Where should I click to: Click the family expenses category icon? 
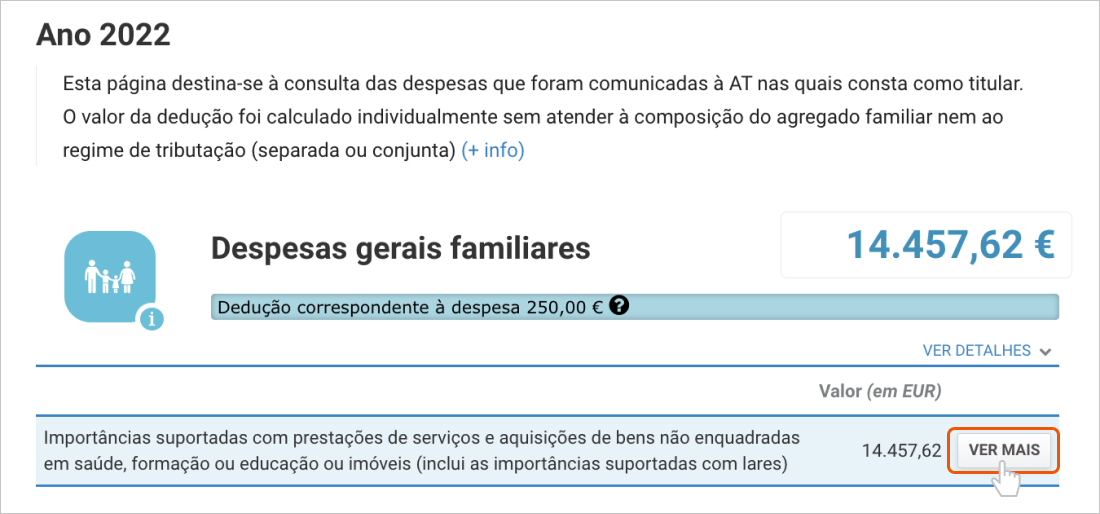[110, 277]
